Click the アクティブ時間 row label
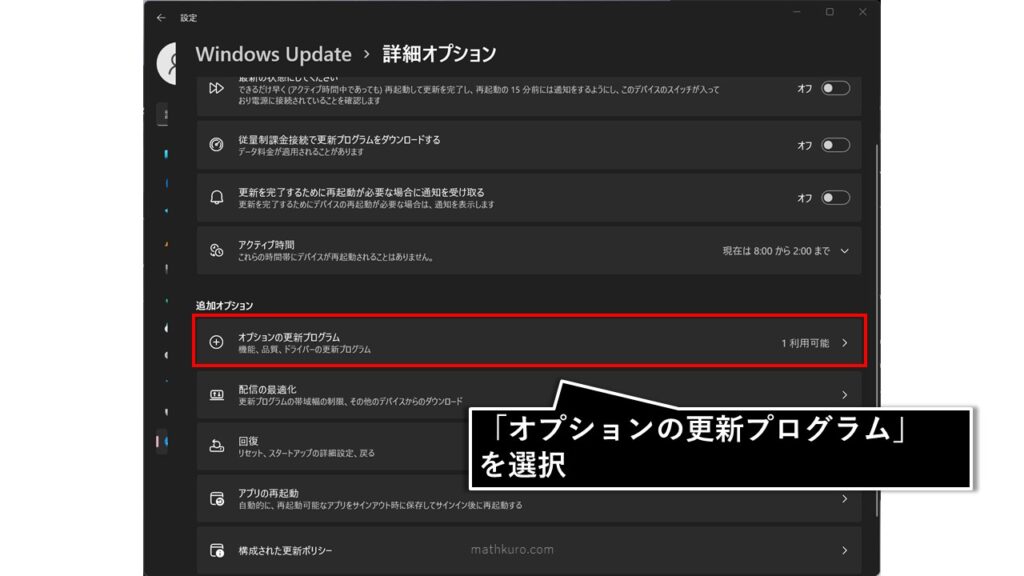The image size is (1024, 576). (266, 245)
